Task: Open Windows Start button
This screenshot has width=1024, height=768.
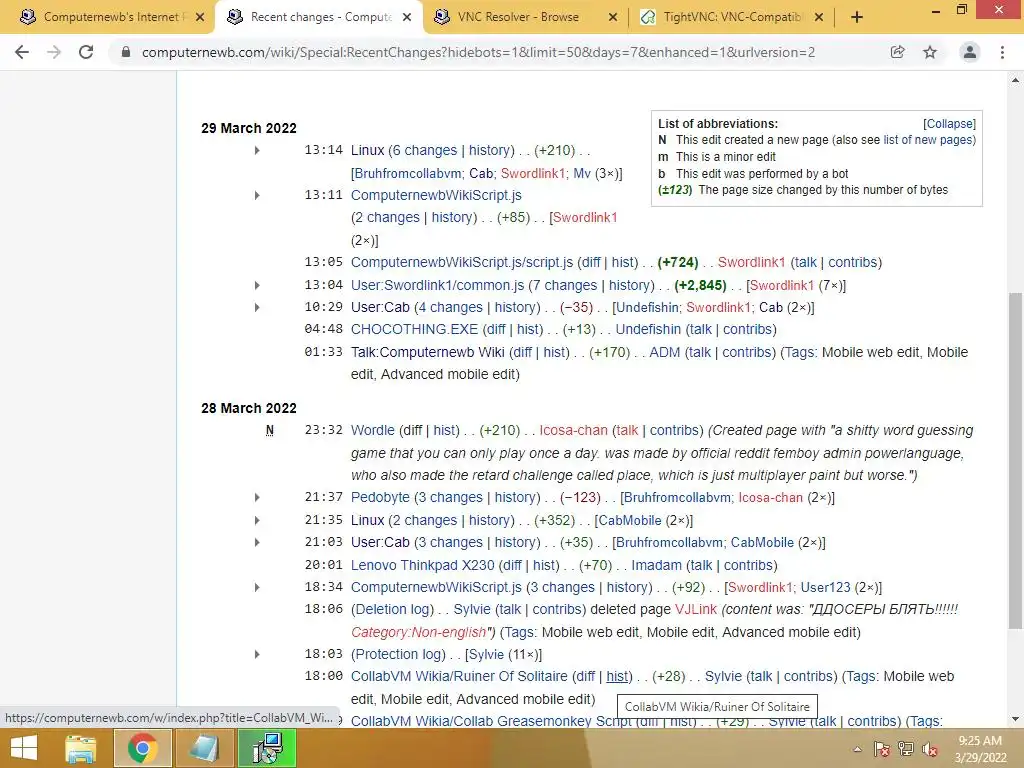Action: click(x=25, y=748)
